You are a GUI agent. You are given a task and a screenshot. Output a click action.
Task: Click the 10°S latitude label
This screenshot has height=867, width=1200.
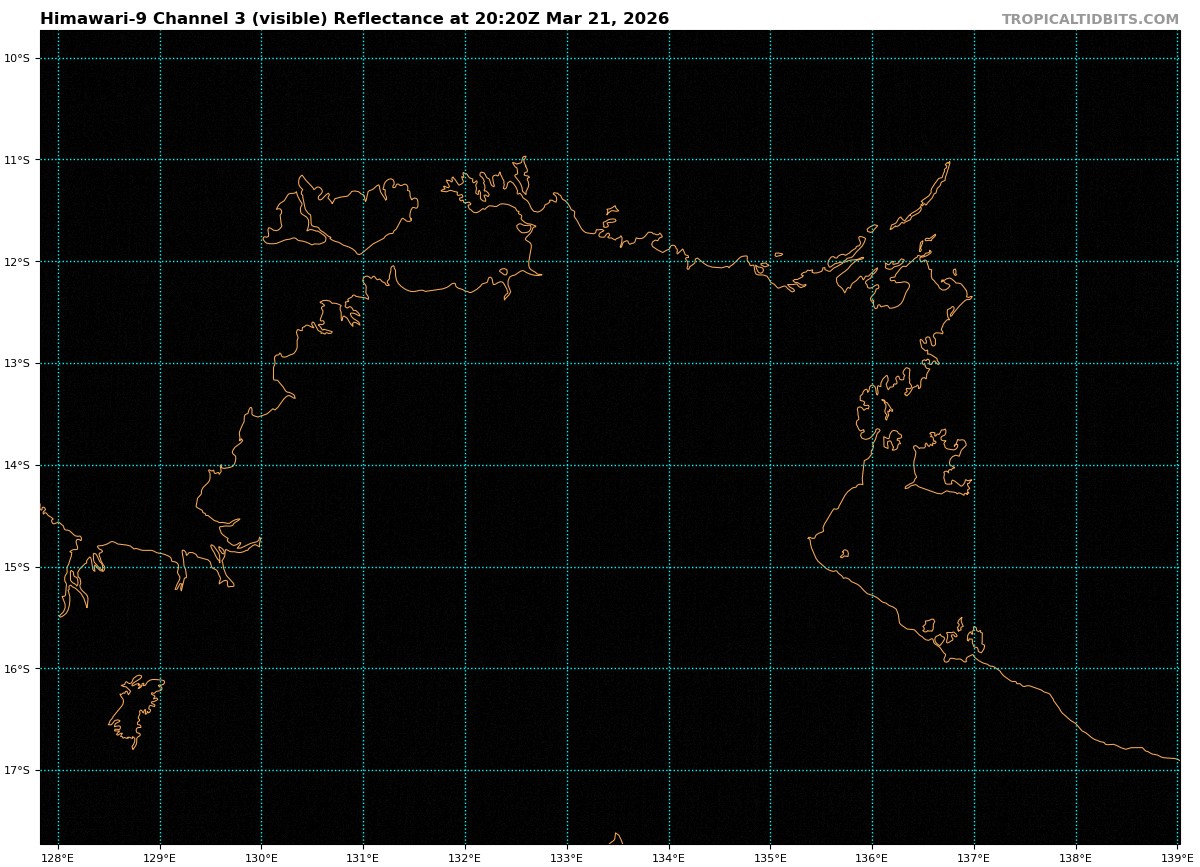(x=17, y=58)
